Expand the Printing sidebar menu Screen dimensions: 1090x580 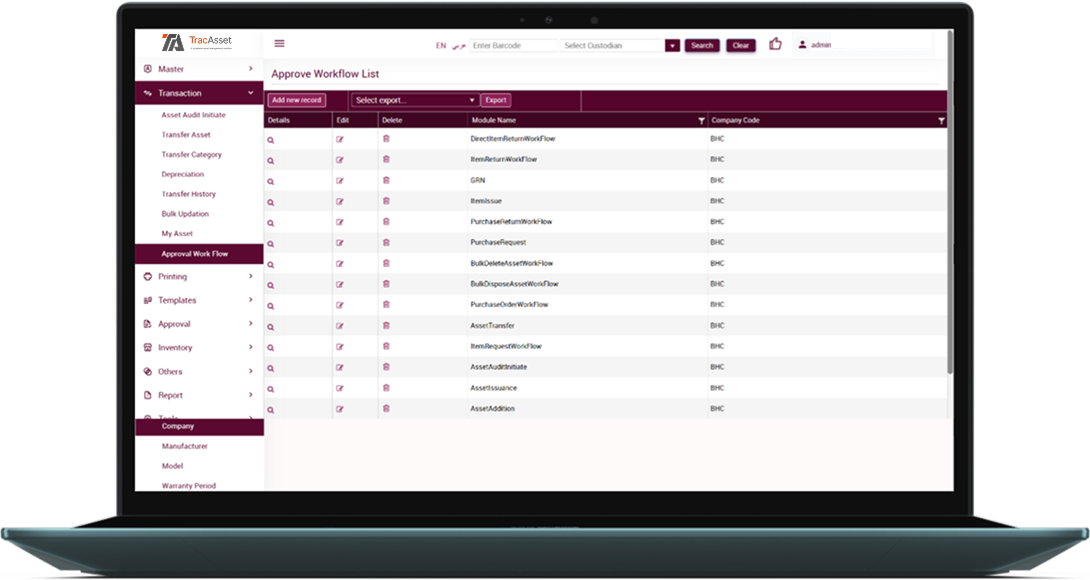pos(198,277)
